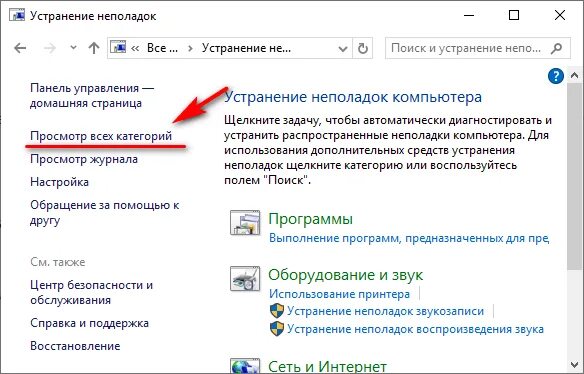584x374 pixels.
Task: Open Просмотр всех категорий
Action: click(x=101, y=136)
